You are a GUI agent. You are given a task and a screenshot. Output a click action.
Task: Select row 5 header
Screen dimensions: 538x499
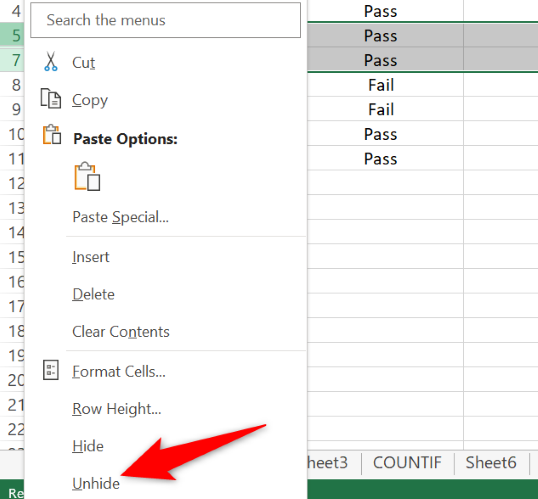click(13, 35)
